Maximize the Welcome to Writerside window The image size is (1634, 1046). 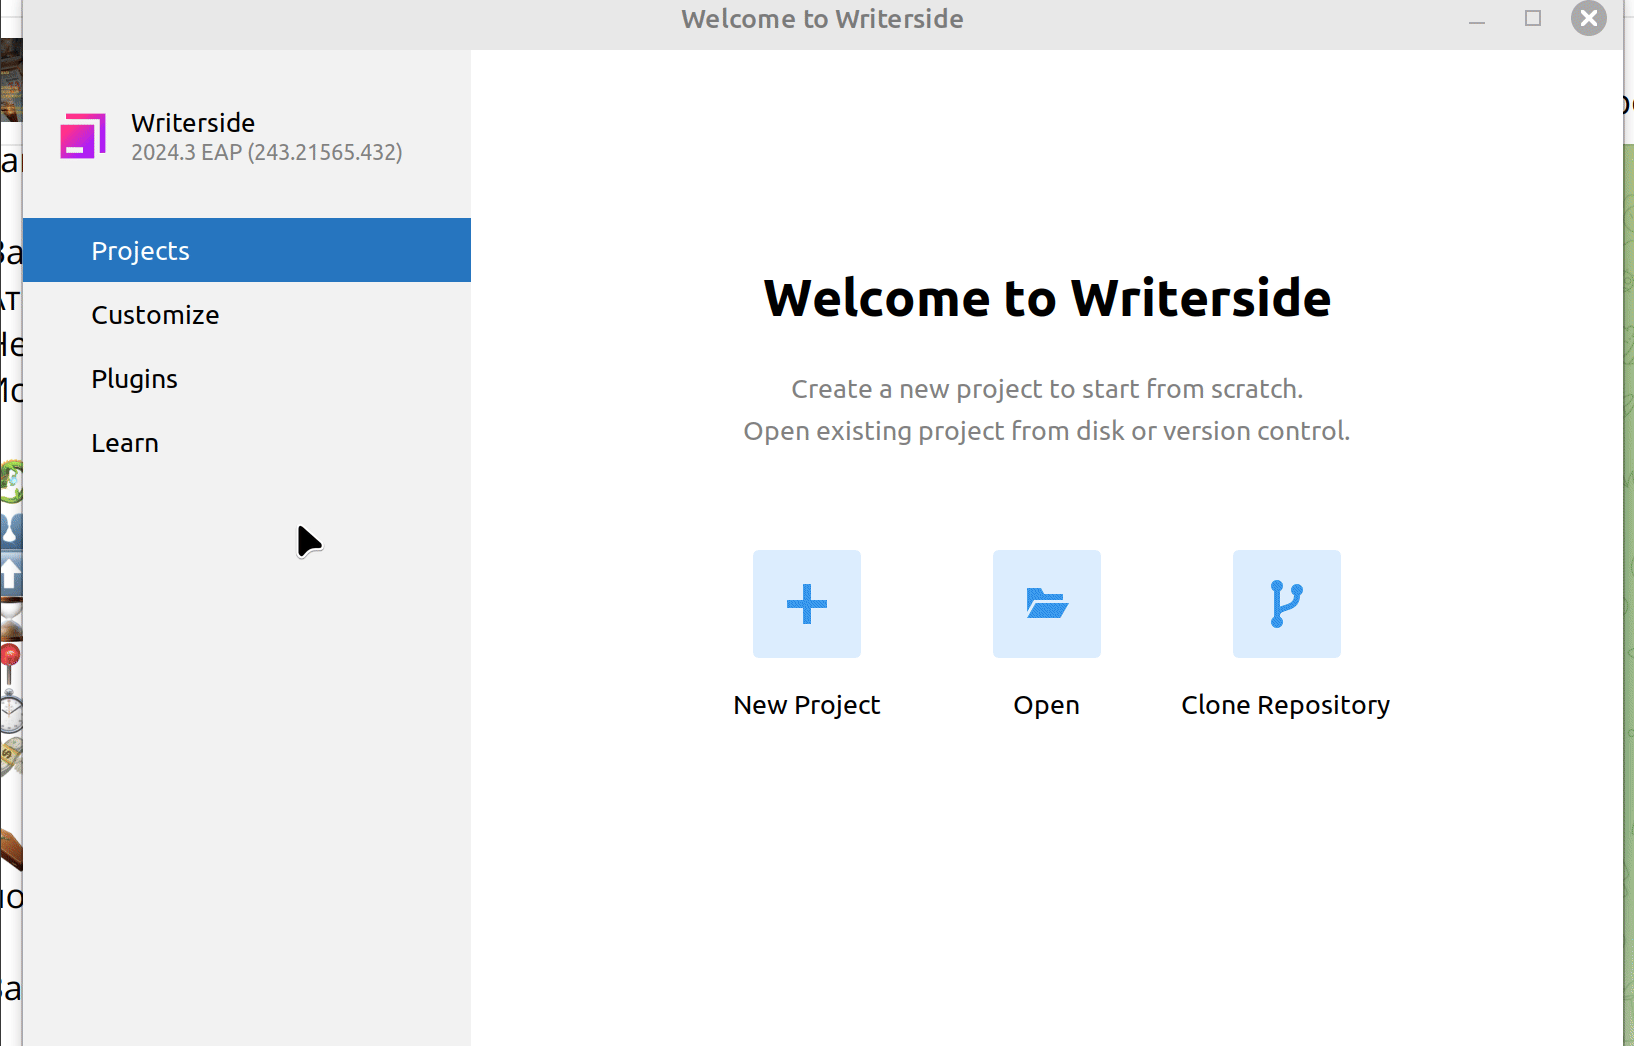click(x=1532, y=18)
